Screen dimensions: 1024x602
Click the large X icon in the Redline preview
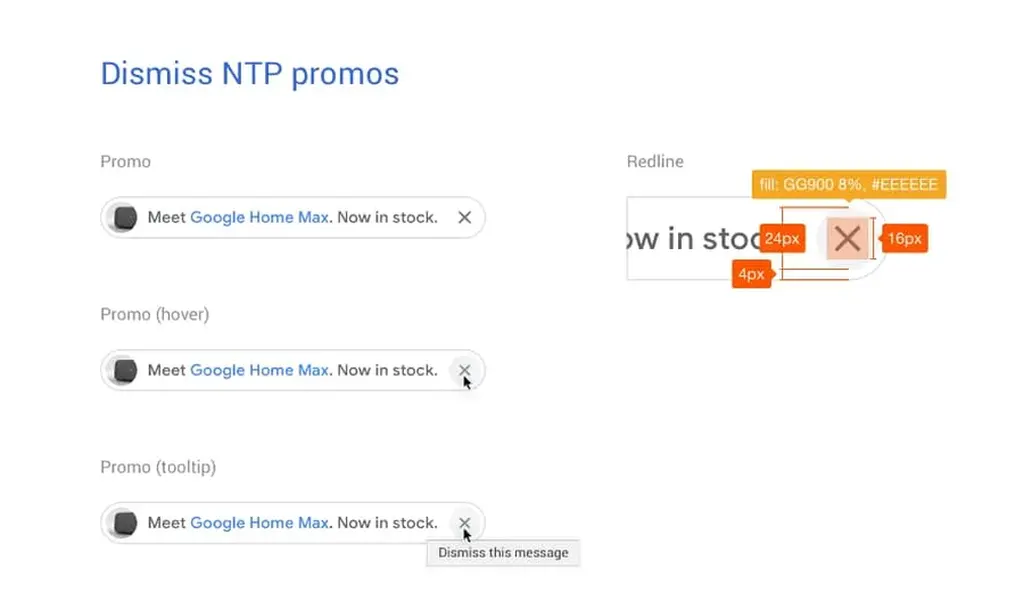click(x=847, y=238)
